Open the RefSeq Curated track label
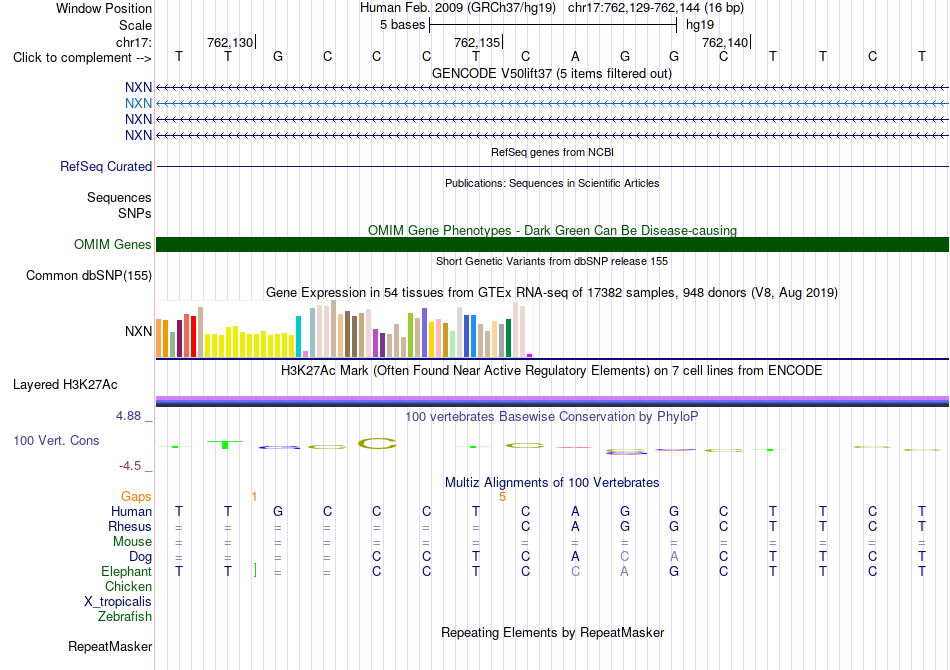This screenshot has height=670, width=950. (x=106, y=167)
